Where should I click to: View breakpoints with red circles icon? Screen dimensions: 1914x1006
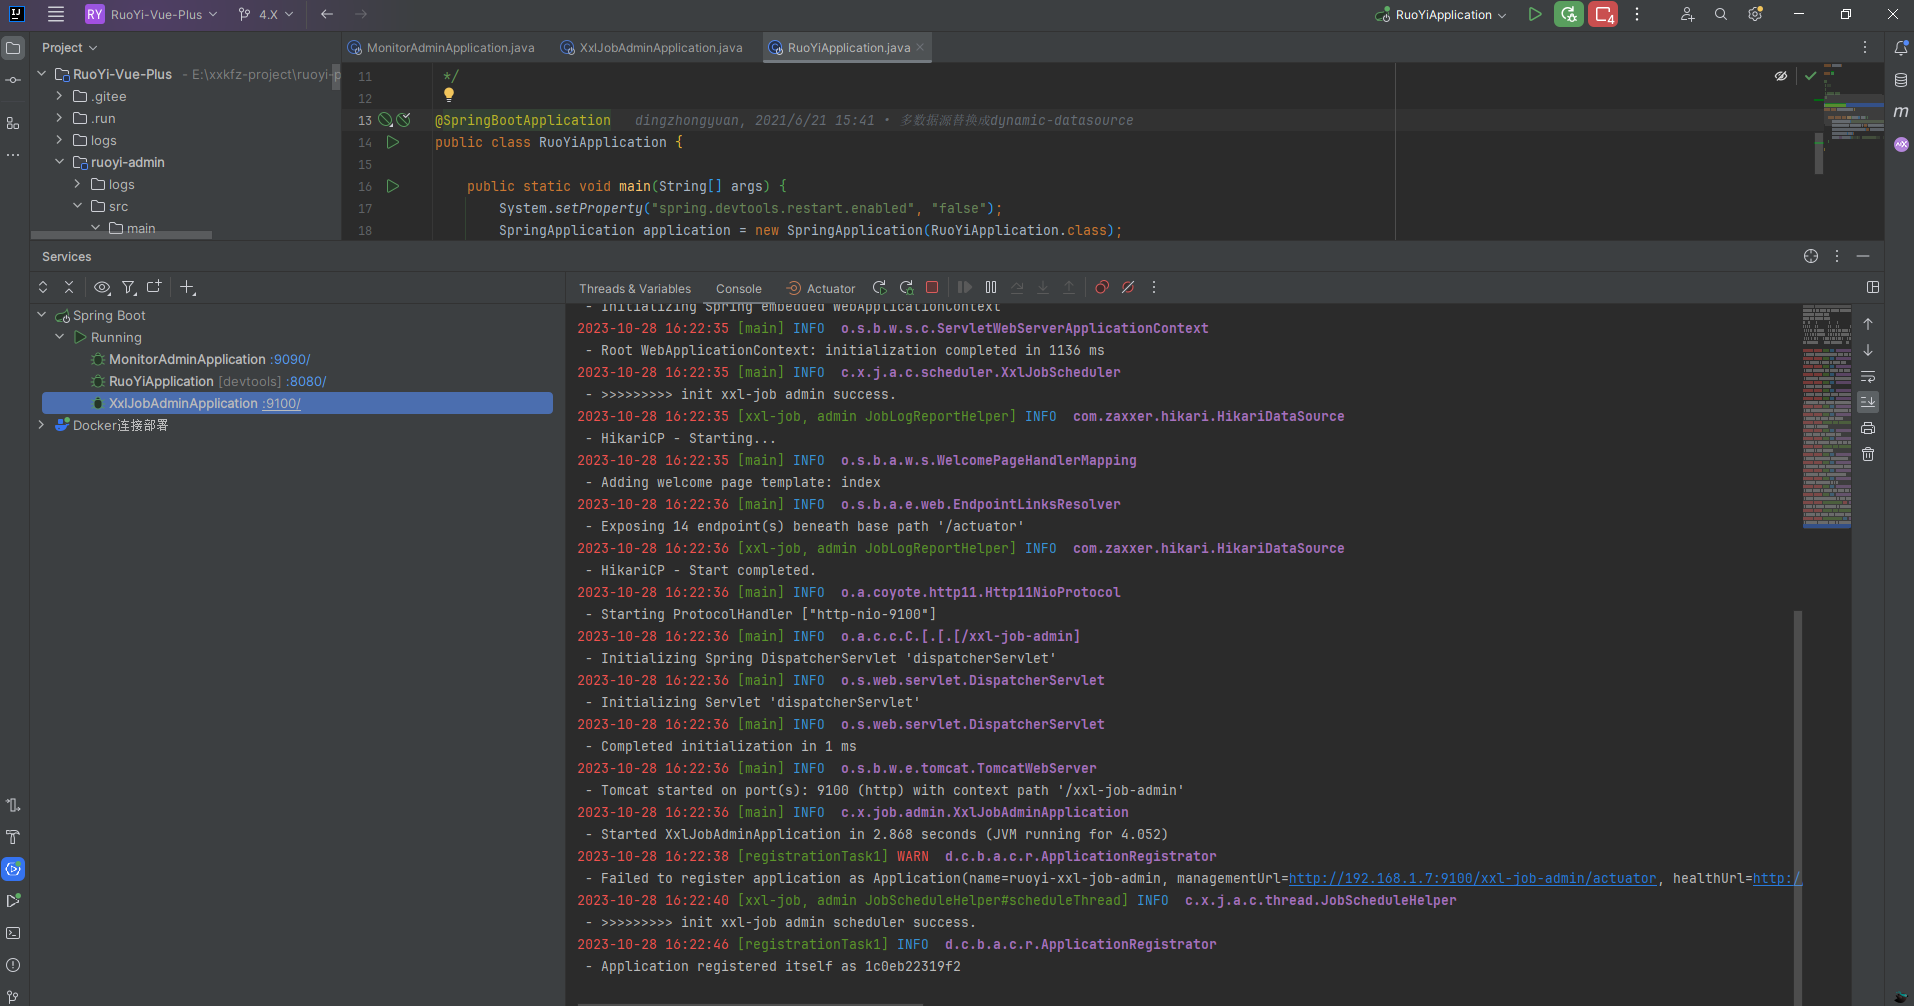point(1102,287)
